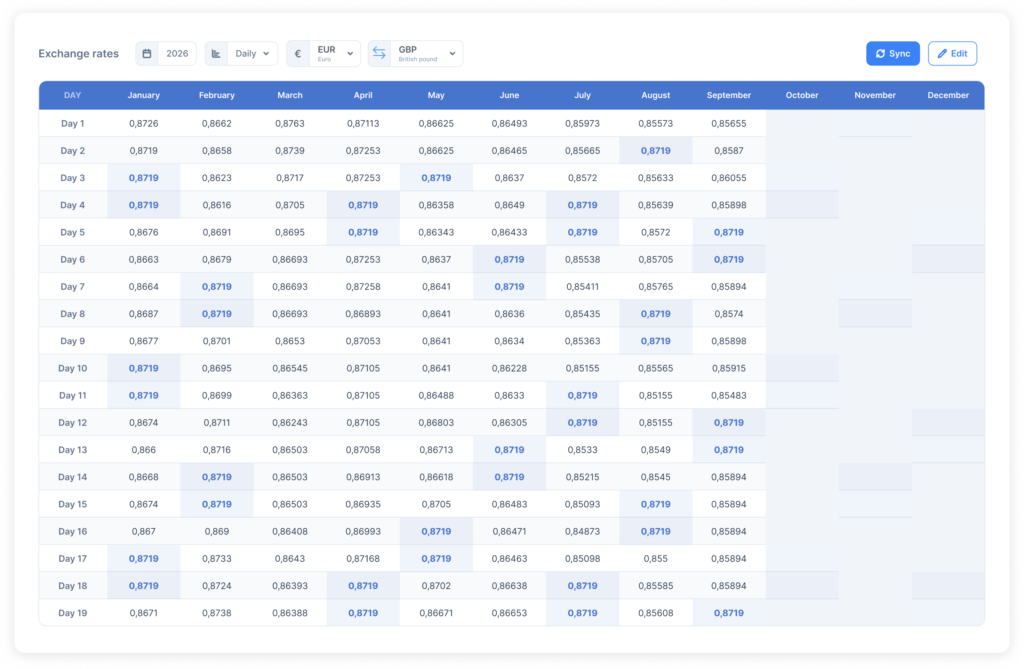1024x669 pixels.
Task: Click the June column header
Action: pos(509,95)
